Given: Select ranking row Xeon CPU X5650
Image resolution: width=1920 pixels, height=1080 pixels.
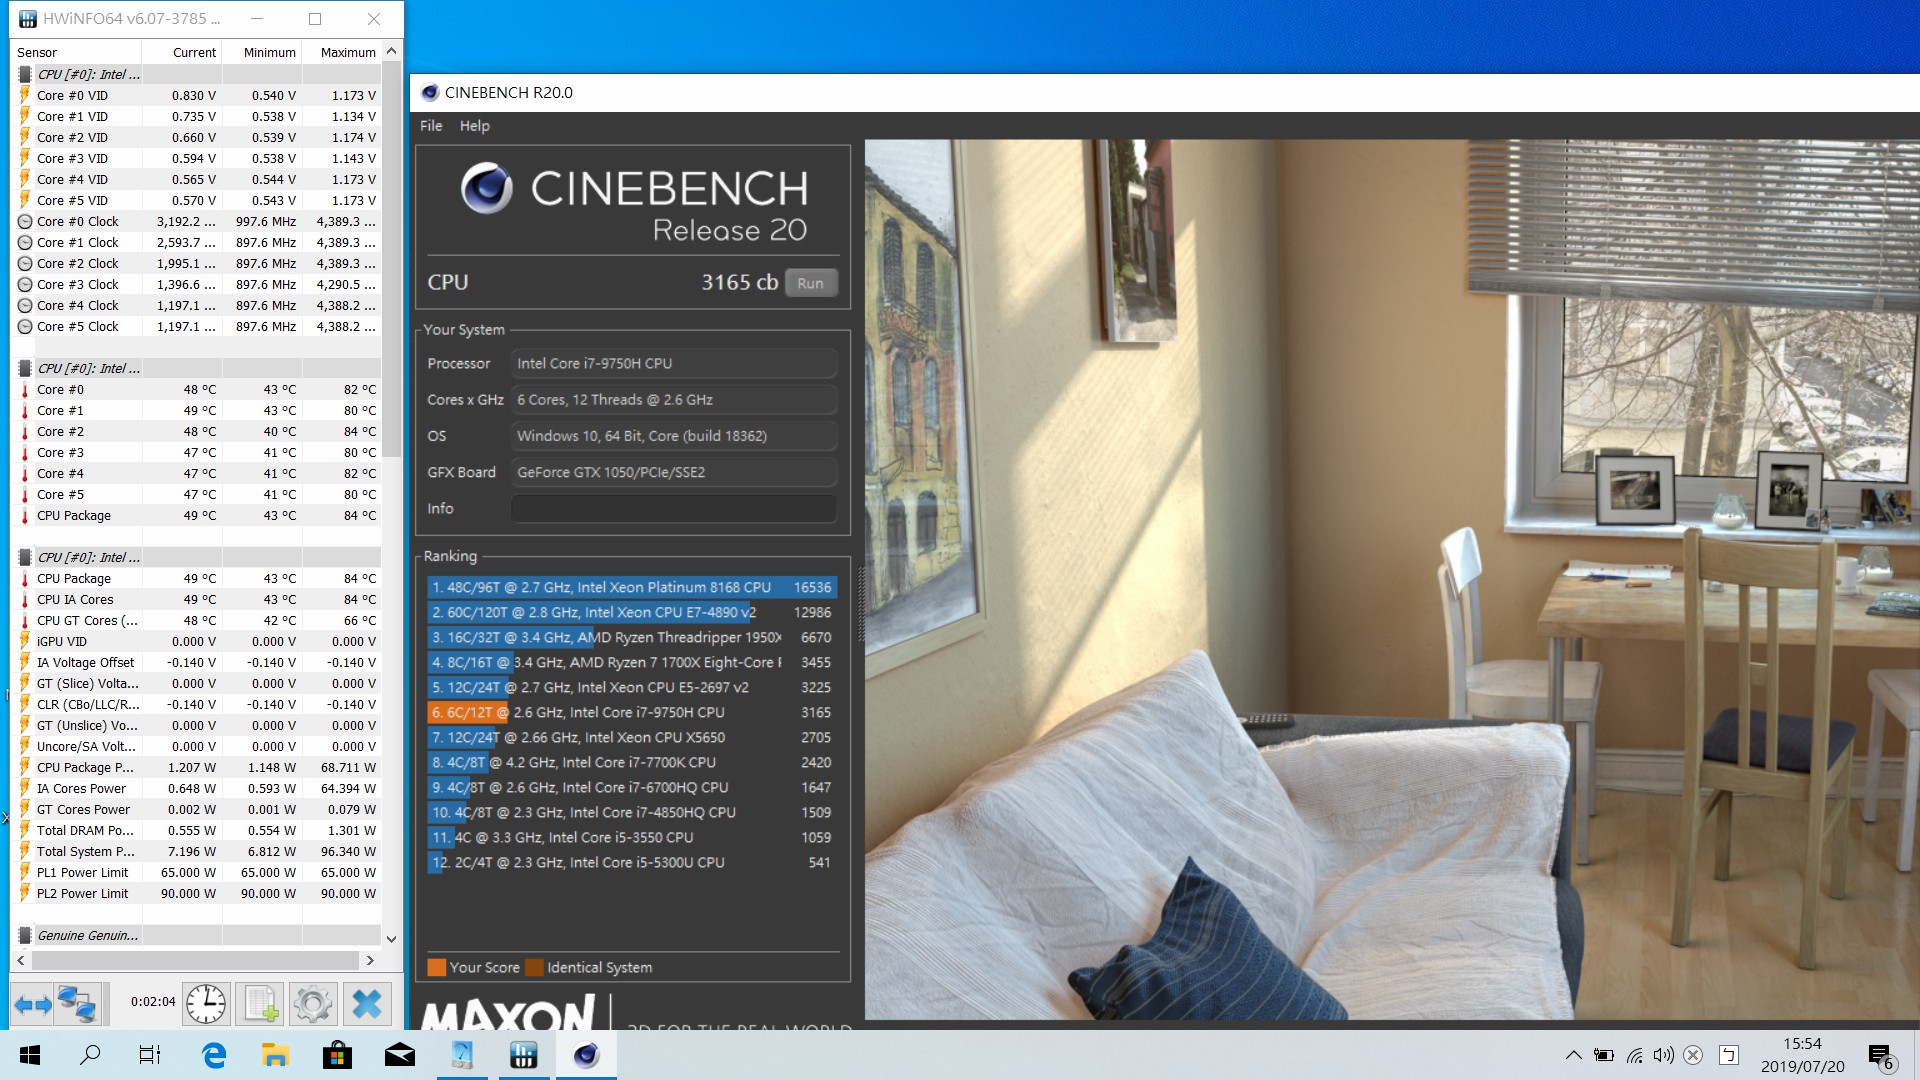Looking at the screenshot, I should 631,738.
